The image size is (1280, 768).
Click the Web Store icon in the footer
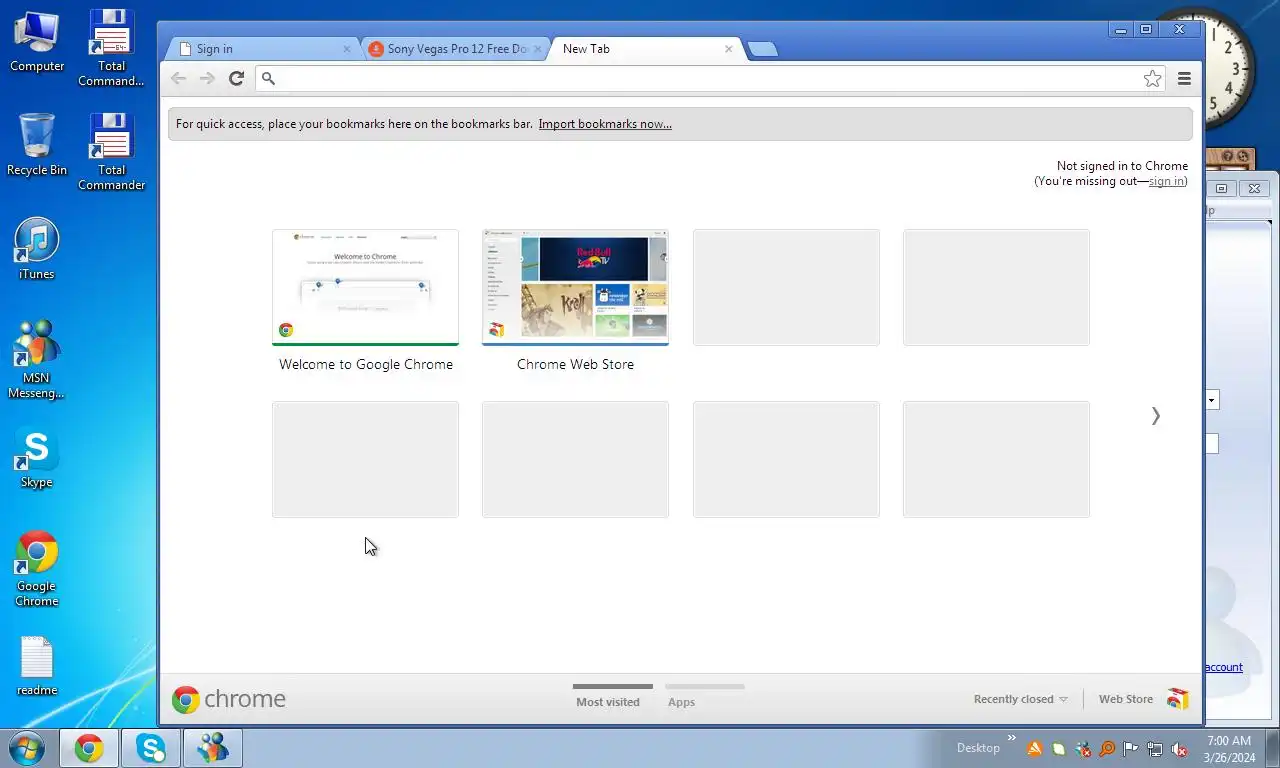(1178, 699)
